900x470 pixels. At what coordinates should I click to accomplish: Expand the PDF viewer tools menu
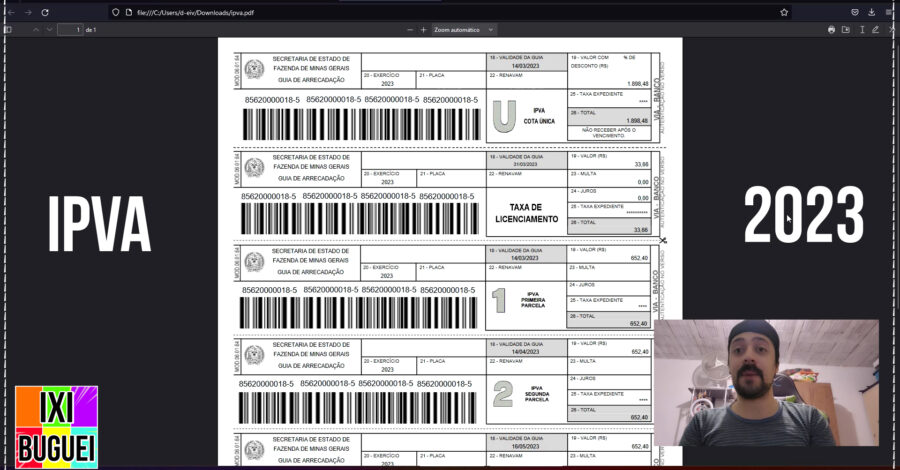pyautogui.click(x=890, y=30)
